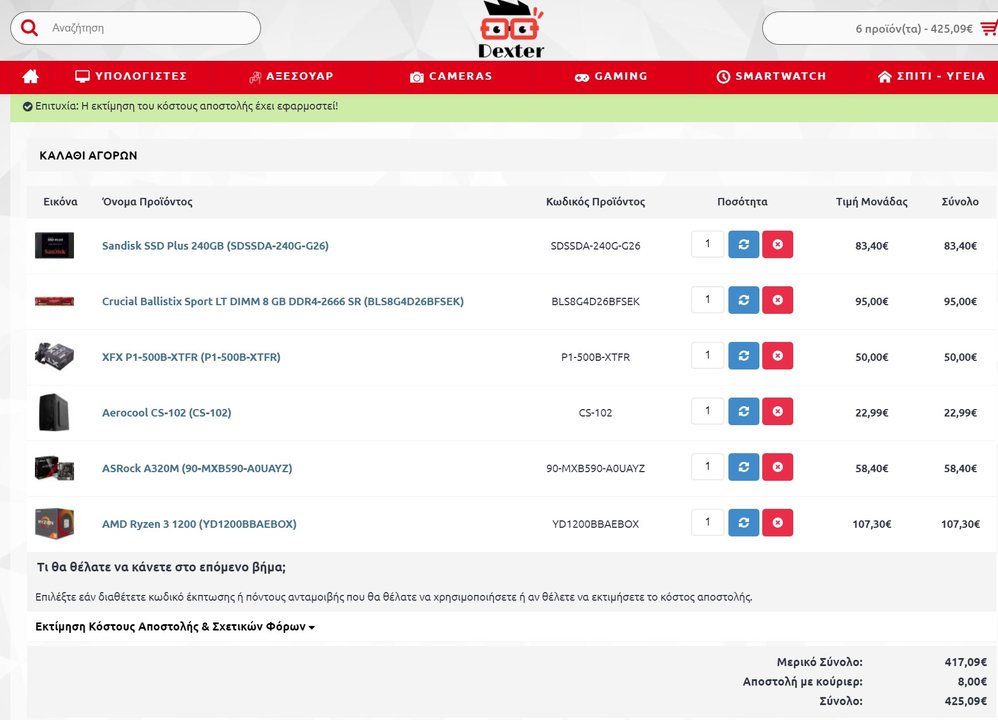Click the product code BLS8G4D26BFSEK

(x=595, y=301)
